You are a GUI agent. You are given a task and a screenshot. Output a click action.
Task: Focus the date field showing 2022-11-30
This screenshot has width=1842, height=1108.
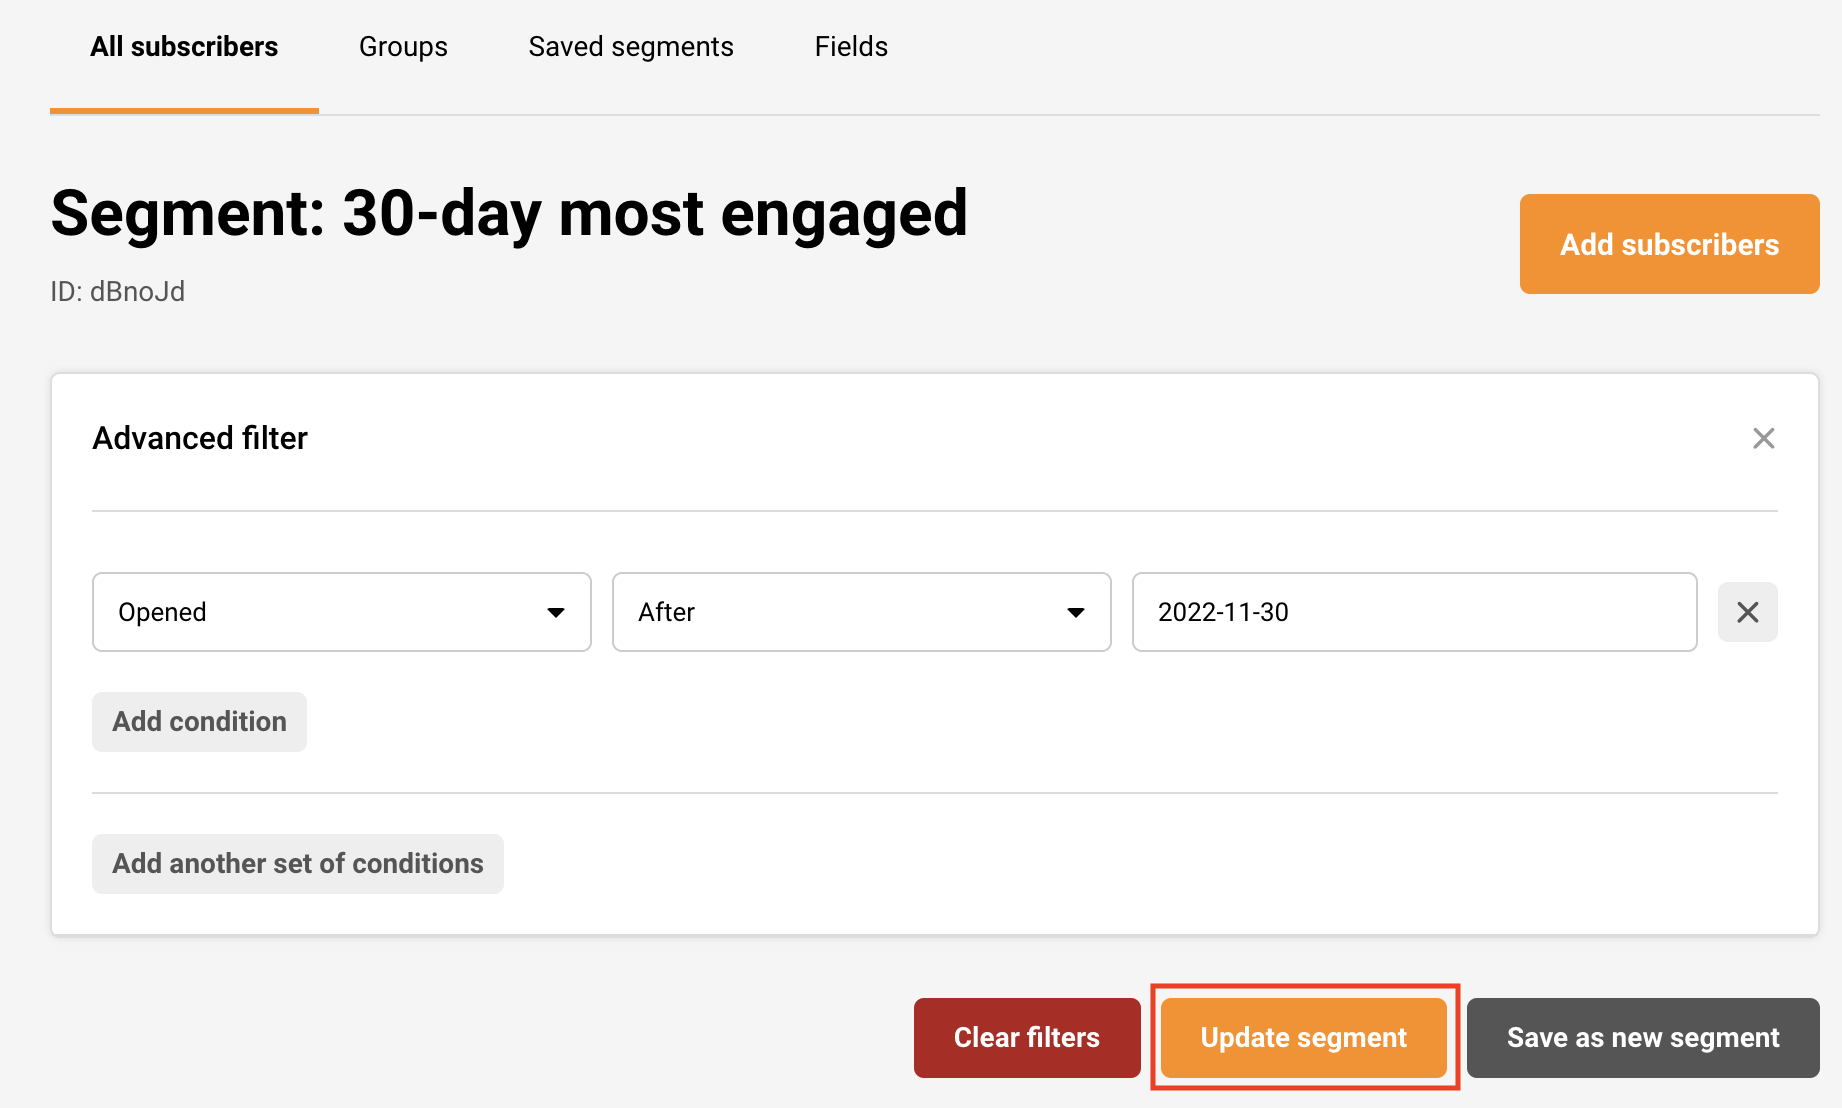point(1414,612)
